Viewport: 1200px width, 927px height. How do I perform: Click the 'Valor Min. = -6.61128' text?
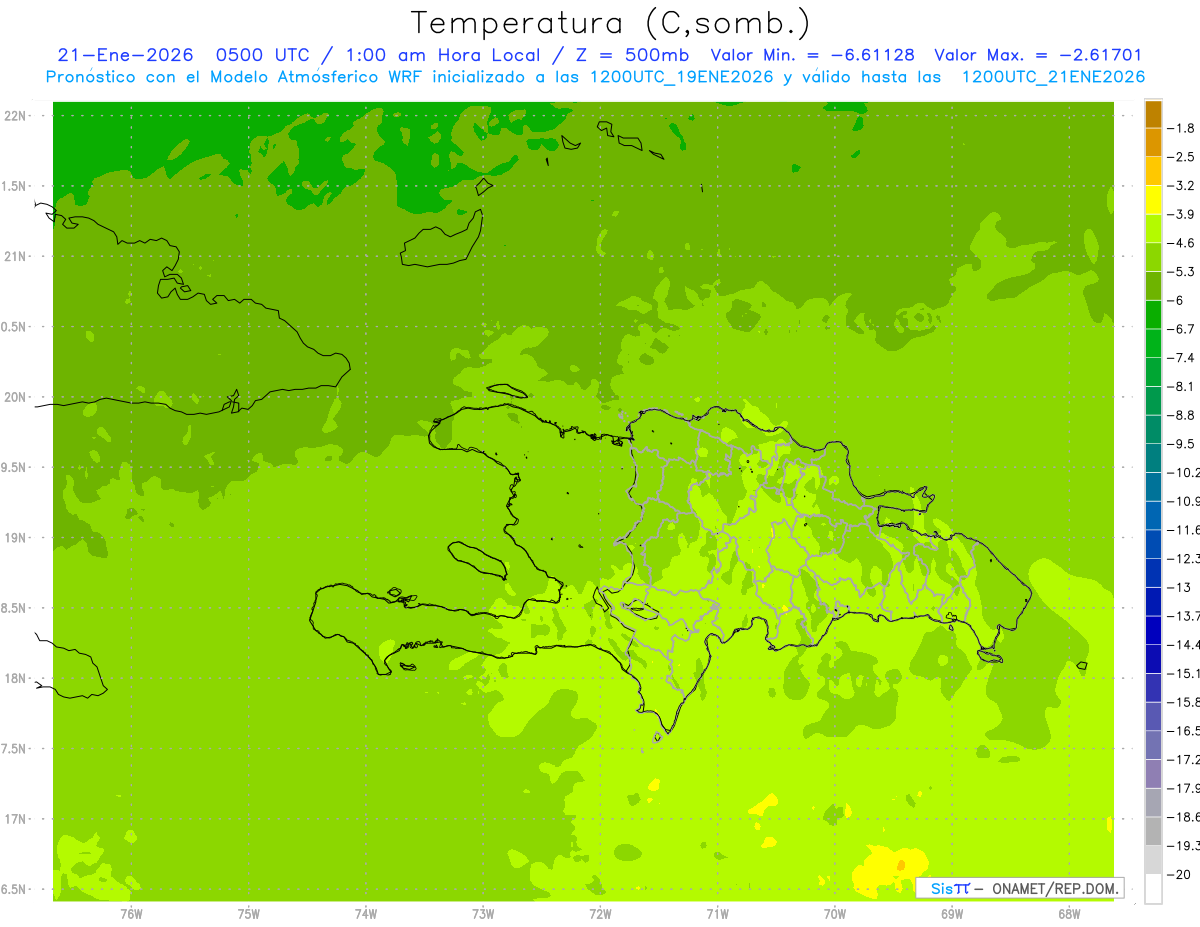pyautogui.click(x=812, y=55)
